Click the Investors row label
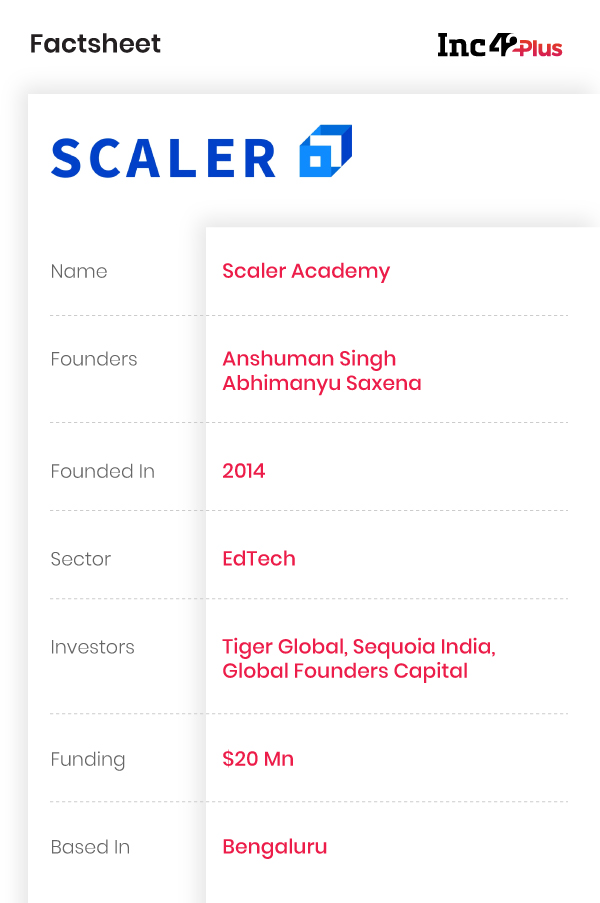 [x=92, y=647]
